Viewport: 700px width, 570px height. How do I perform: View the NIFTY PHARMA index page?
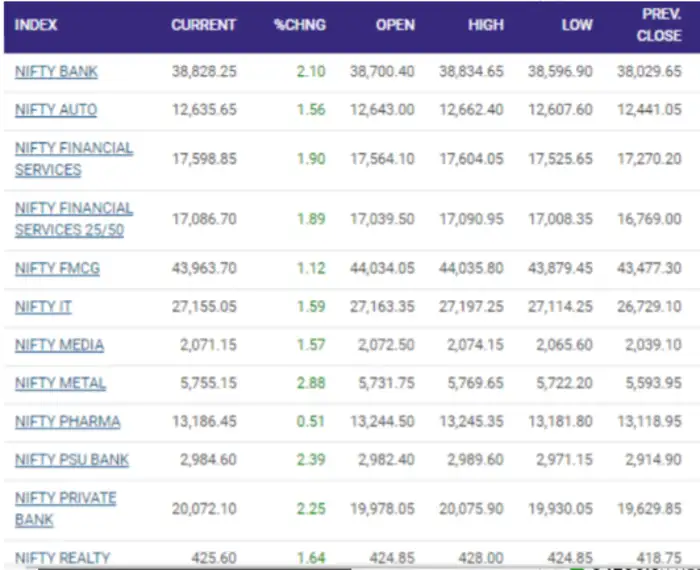(67, 422)
